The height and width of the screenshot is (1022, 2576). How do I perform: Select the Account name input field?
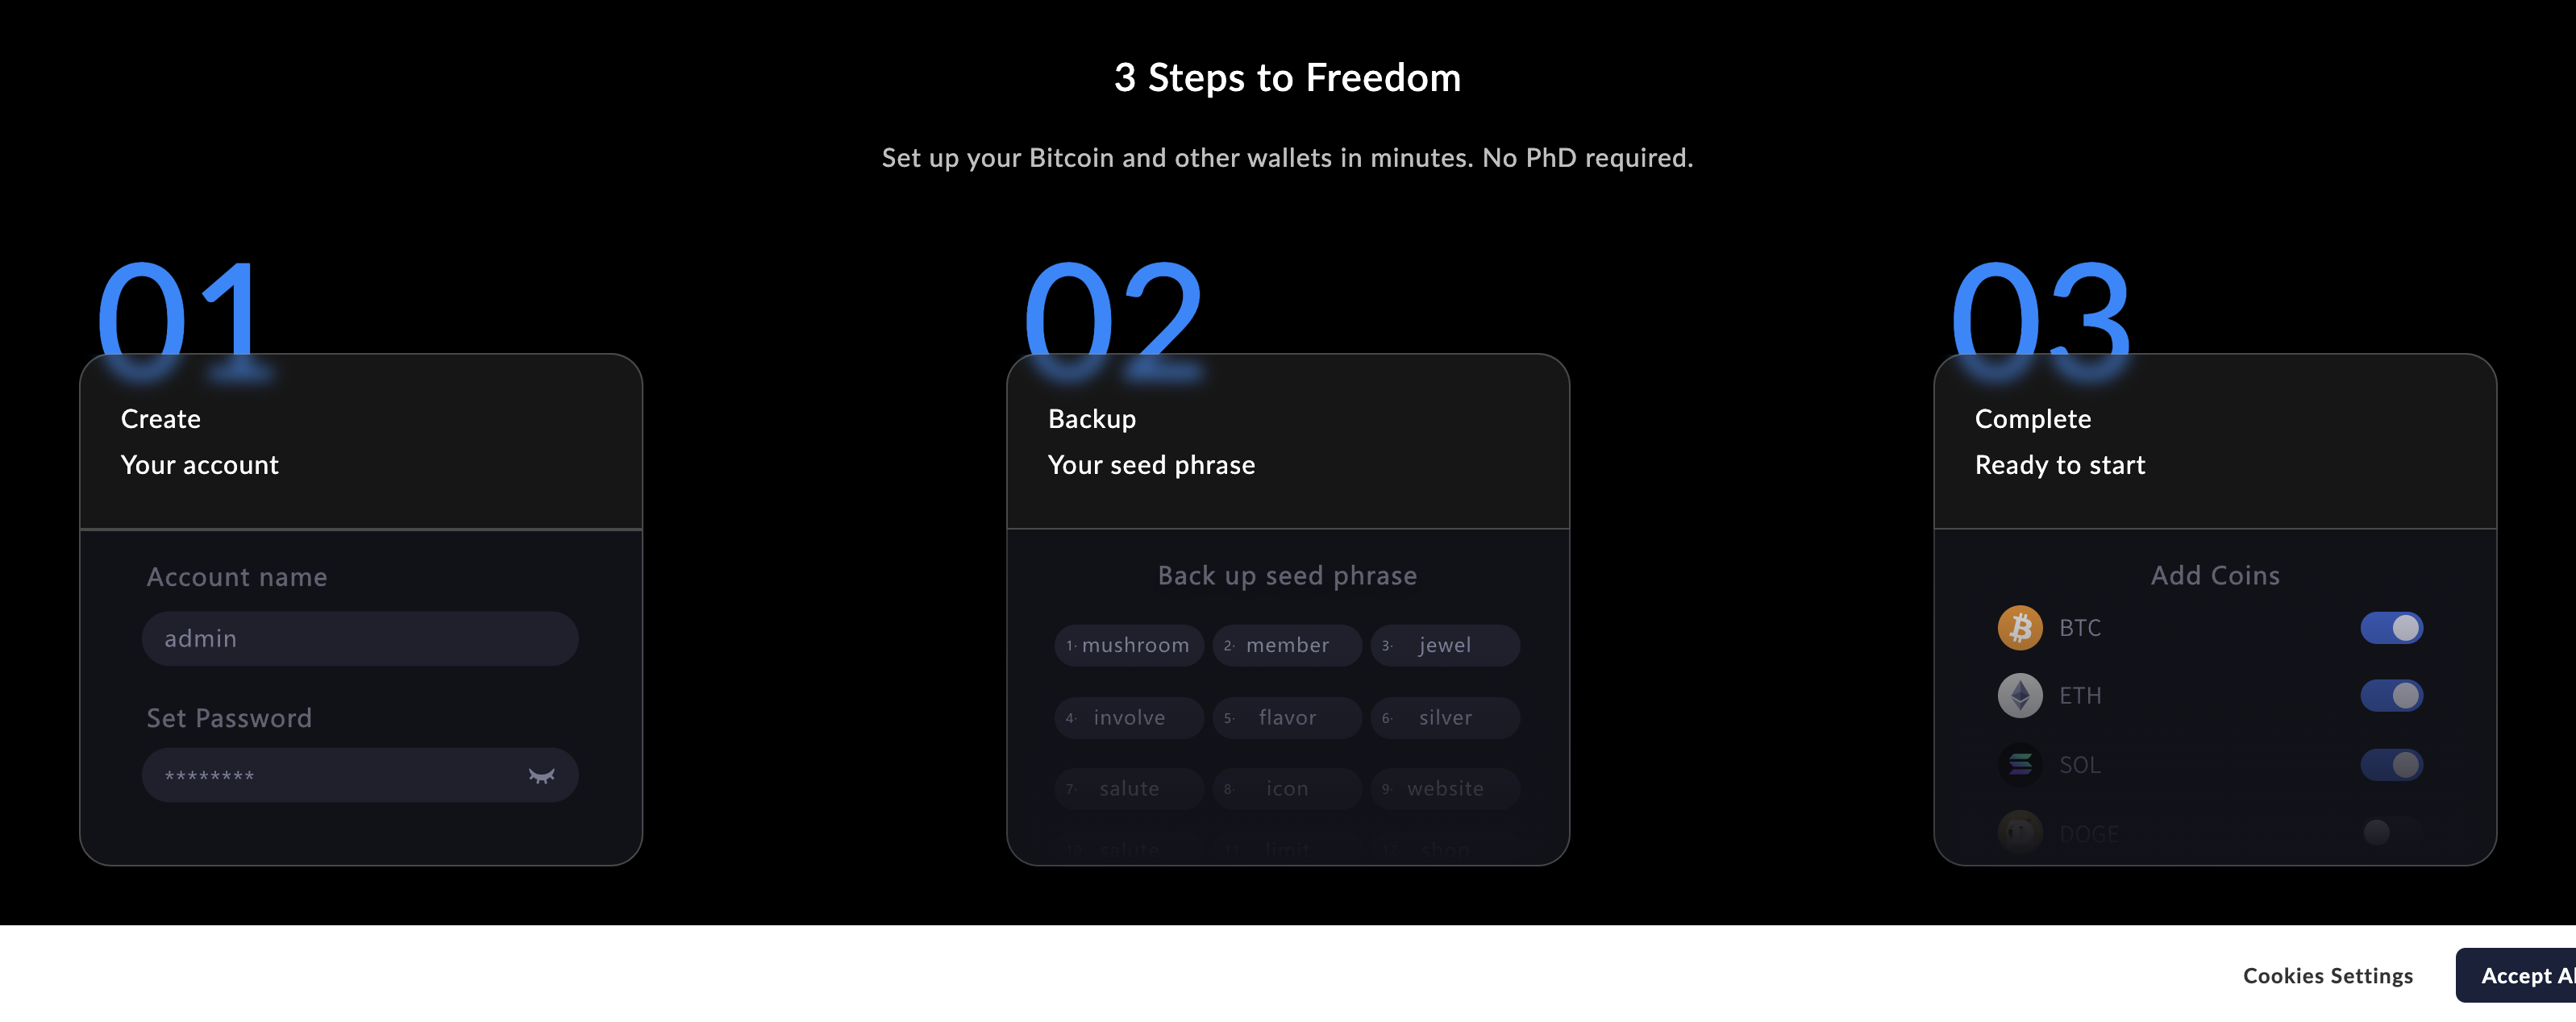pos(360,638)
